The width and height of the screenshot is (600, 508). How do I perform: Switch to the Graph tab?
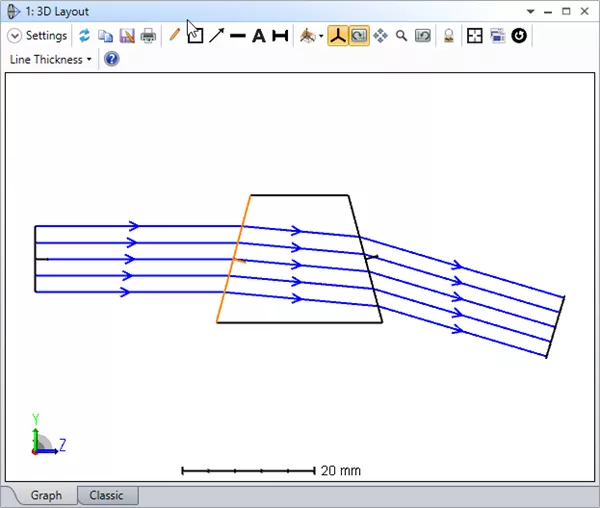46,495
